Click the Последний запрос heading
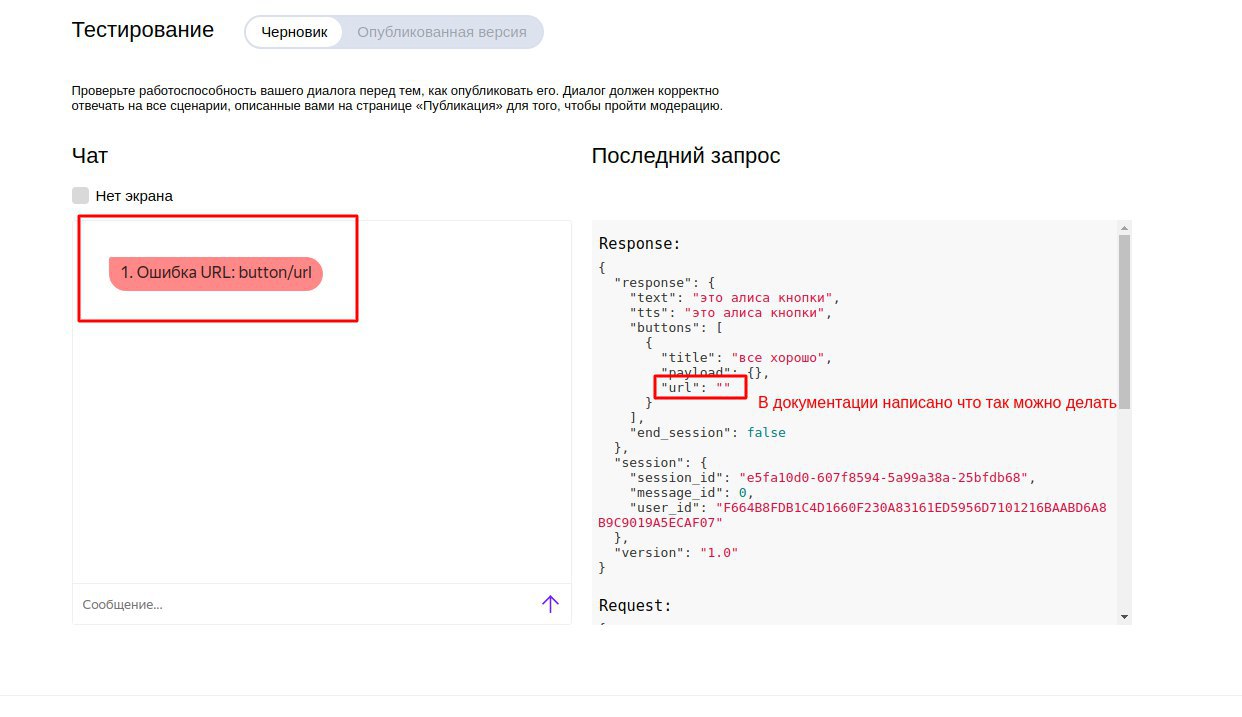The image size is (1242, 717). pyautogui.click(x=686, y=156)
